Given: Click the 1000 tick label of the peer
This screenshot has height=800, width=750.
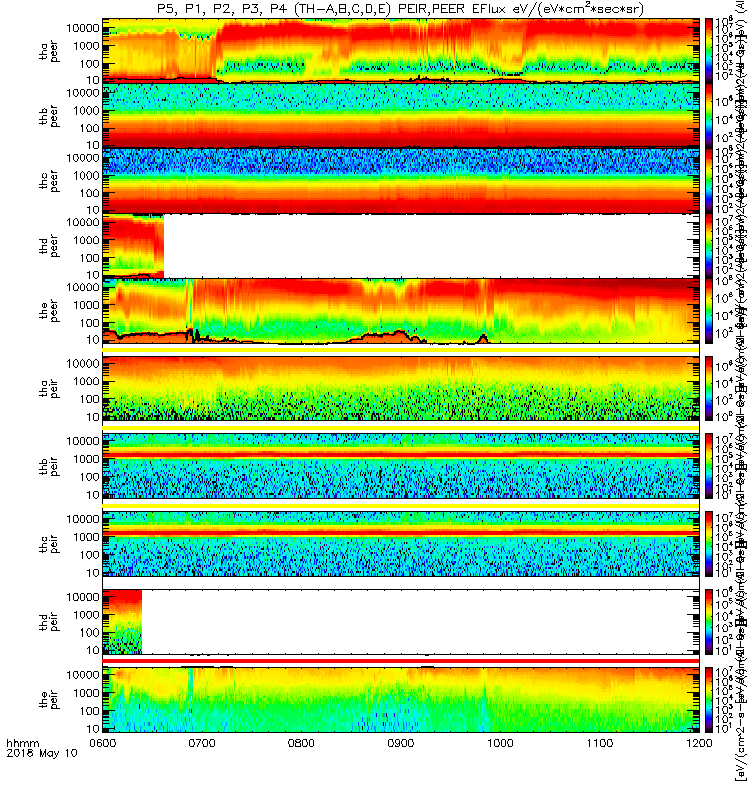Looking at the screenshot, I should click(x=86, y=305).
